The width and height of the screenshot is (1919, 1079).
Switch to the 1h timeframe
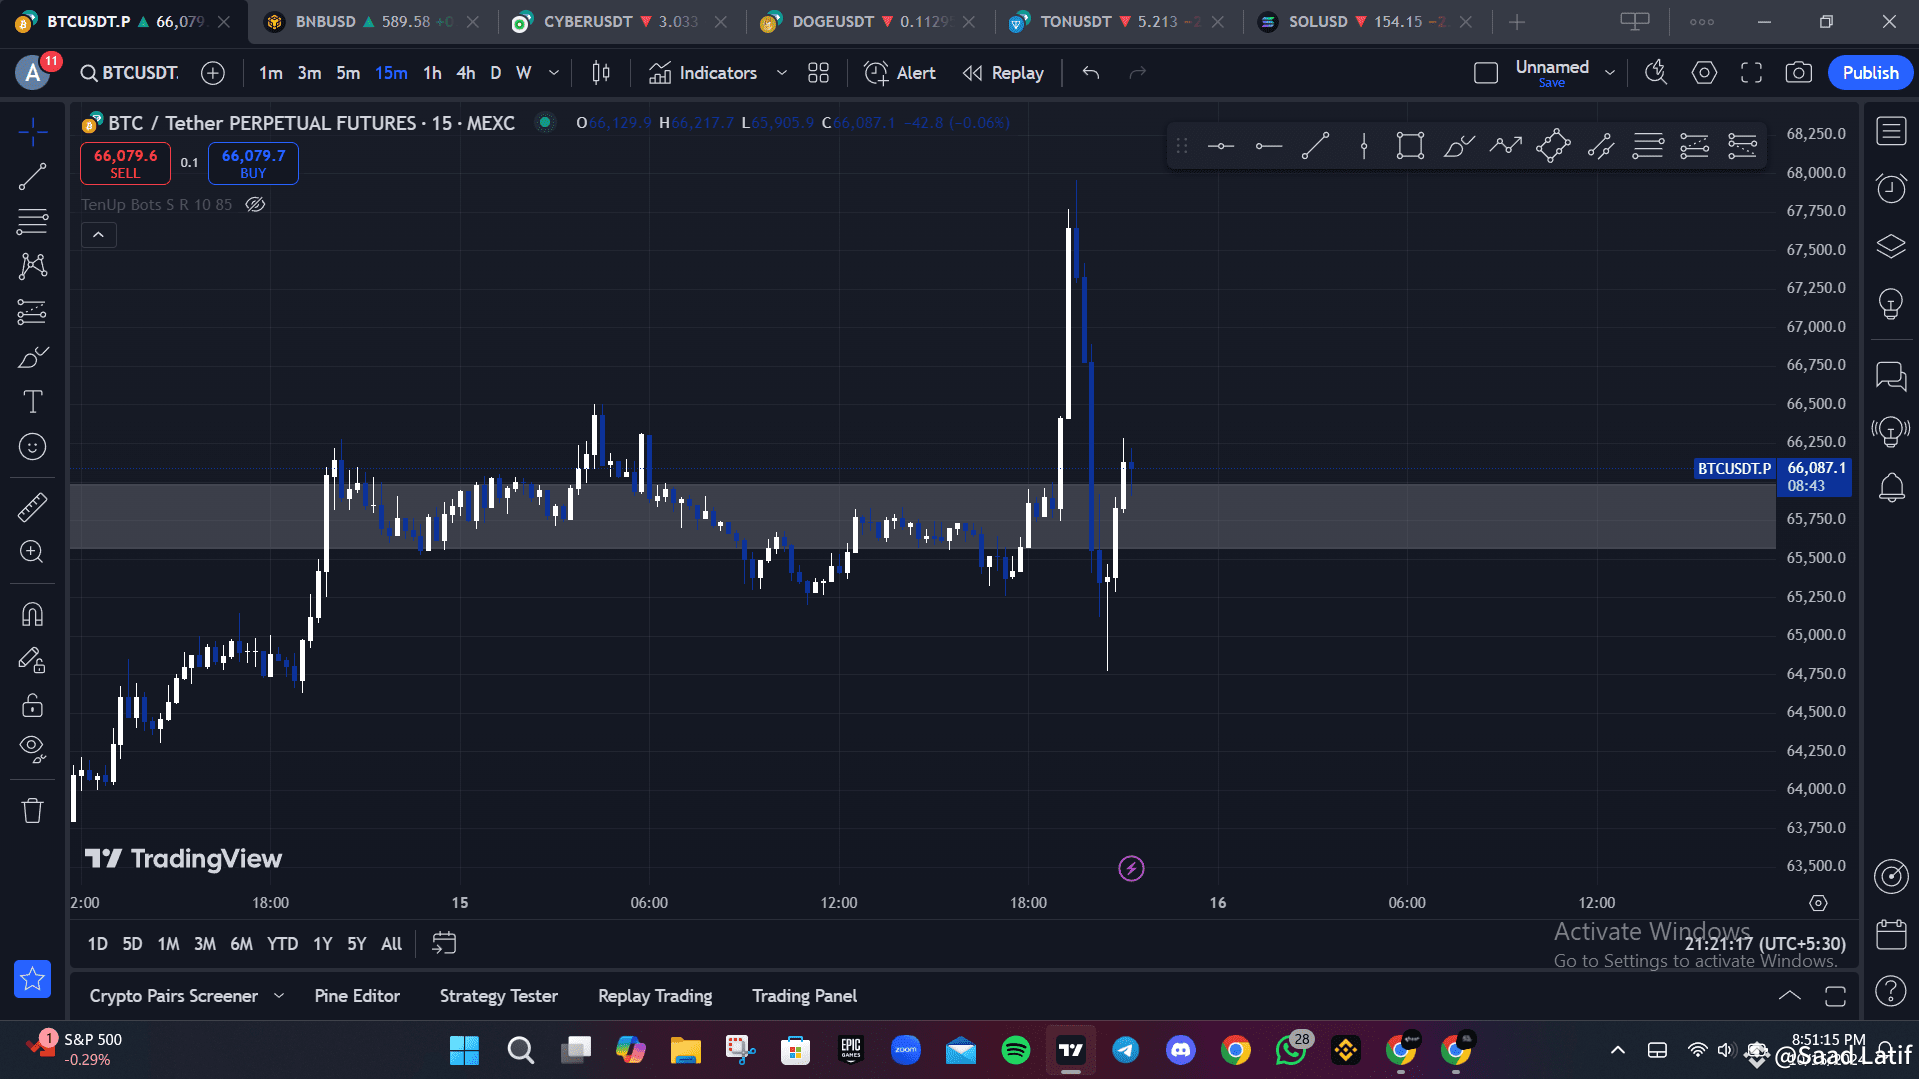pos(432,73)
